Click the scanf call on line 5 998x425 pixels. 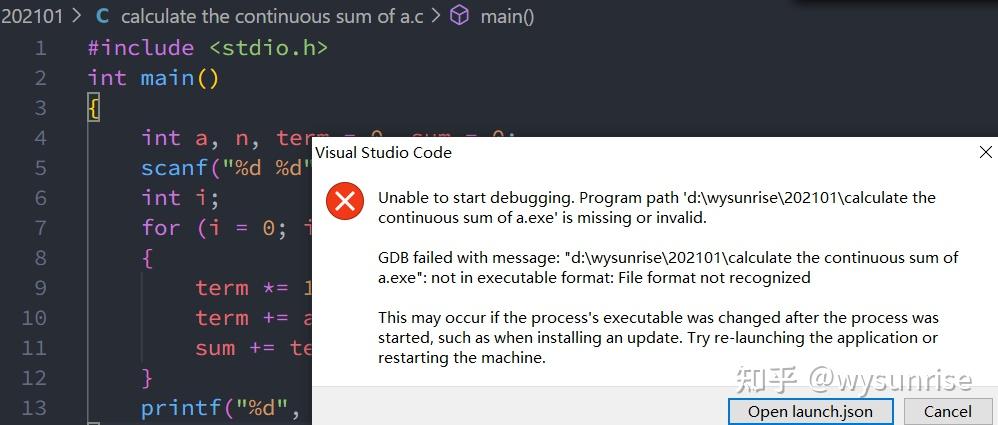coord(228,168)
